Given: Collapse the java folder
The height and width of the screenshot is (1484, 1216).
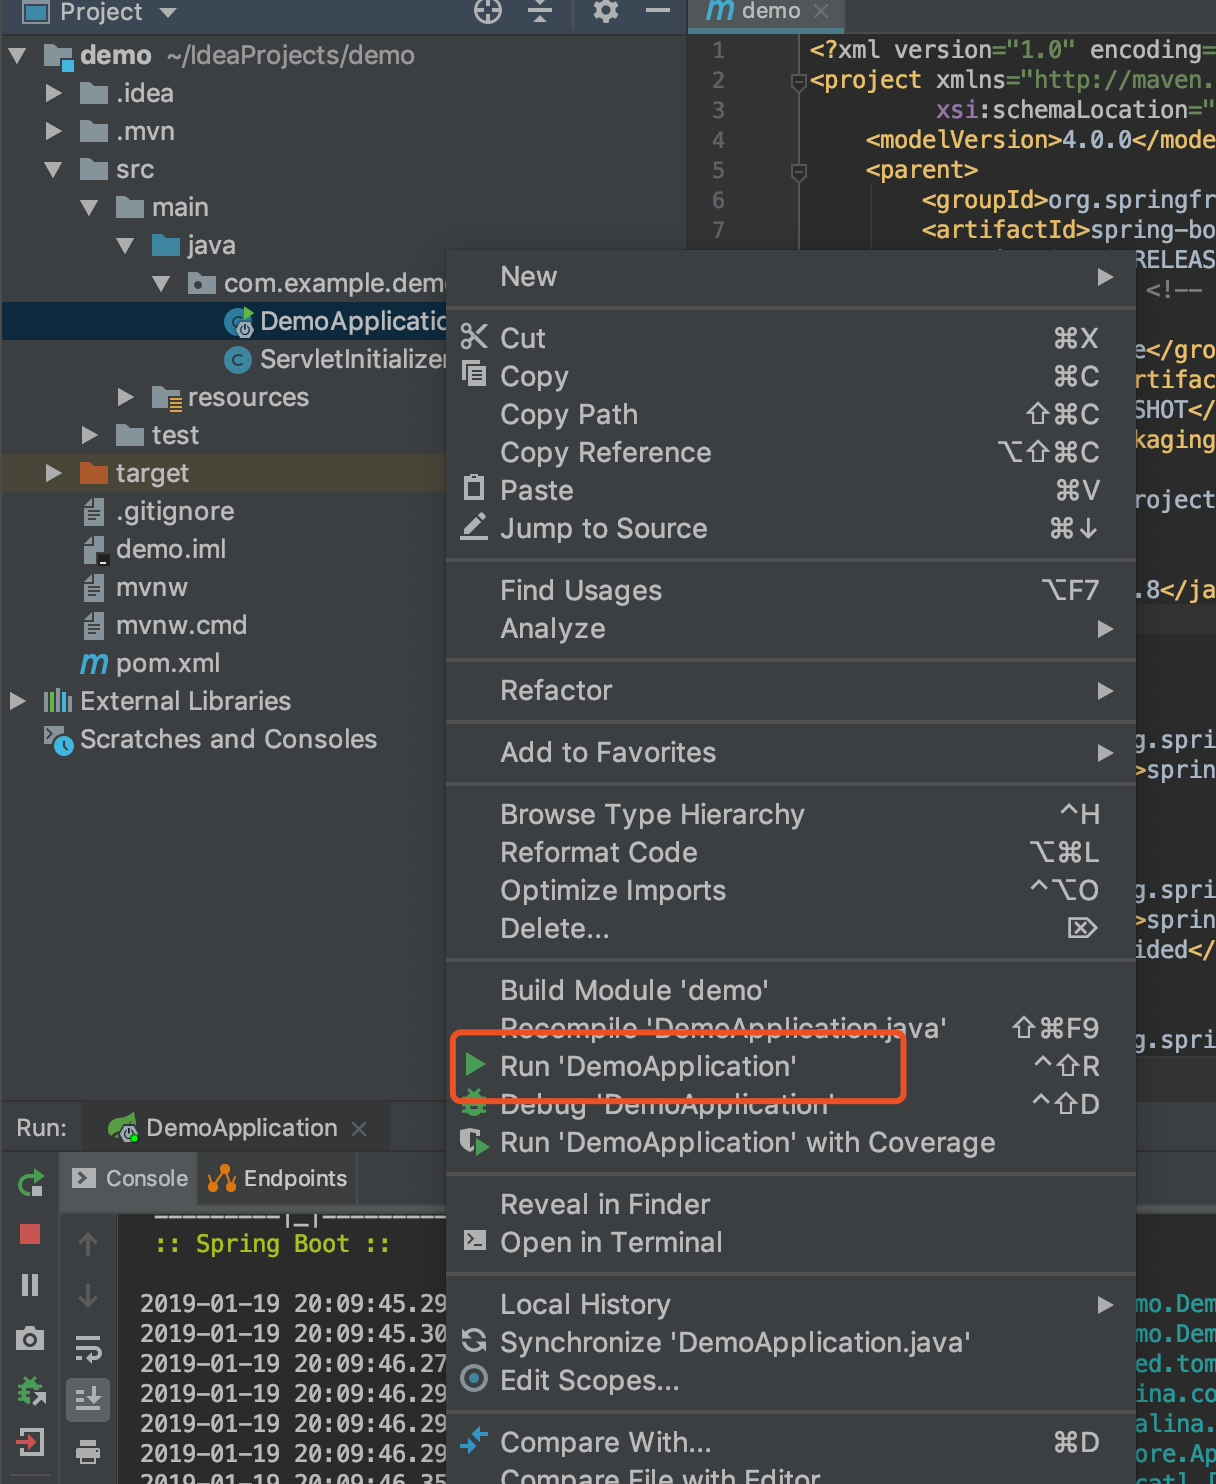Looking at the screenshot, I should pos(126,245).
